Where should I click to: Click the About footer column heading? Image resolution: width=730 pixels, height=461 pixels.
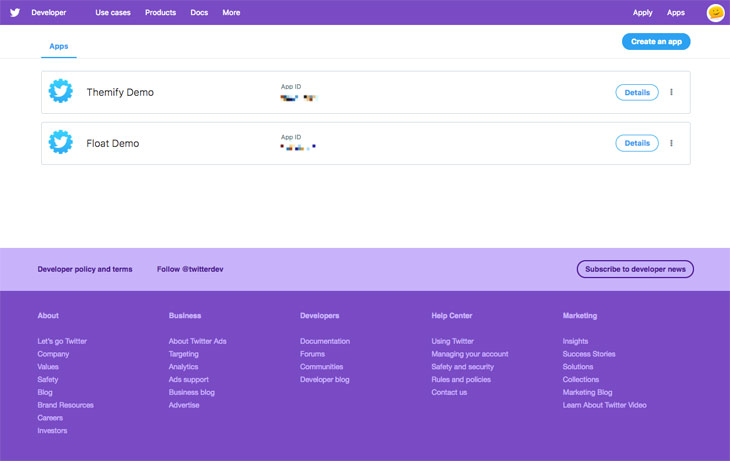[x=48, y=316]
